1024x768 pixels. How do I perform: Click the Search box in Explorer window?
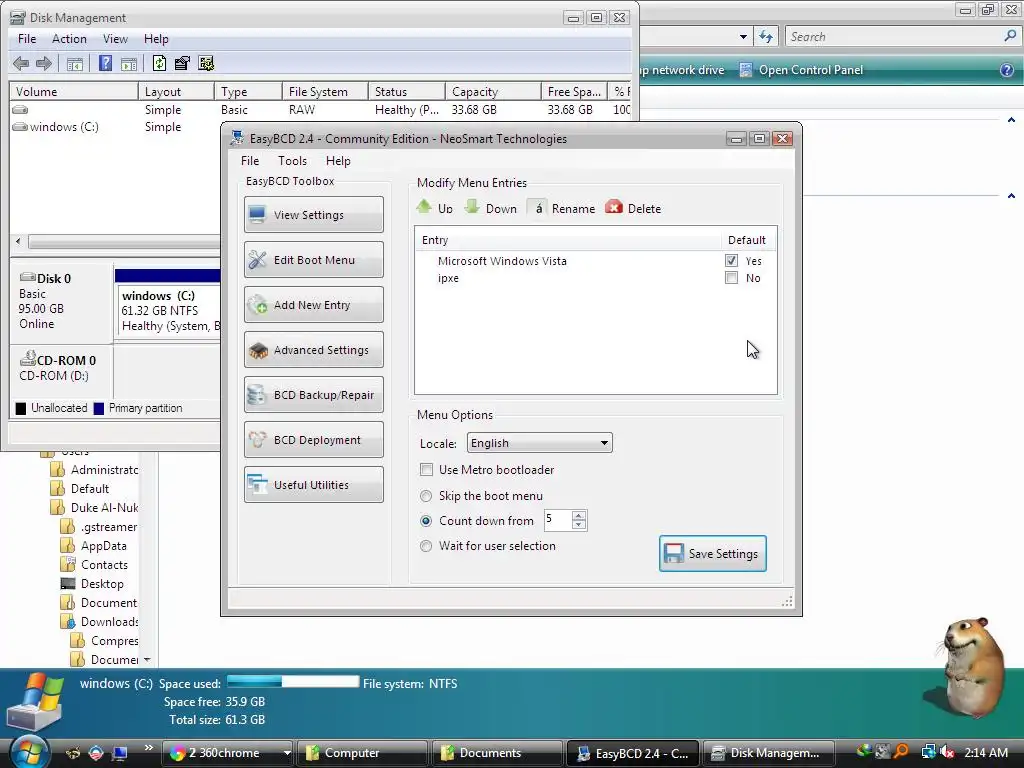(x=902, y=37)
